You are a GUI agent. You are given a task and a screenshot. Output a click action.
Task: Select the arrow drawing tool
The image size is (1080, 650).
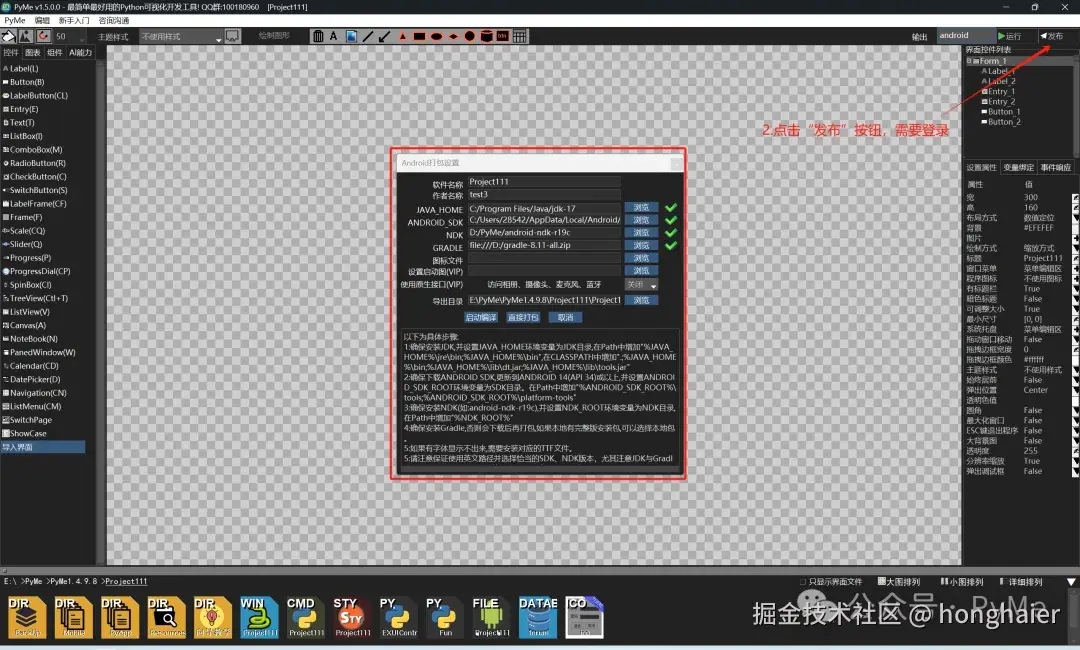[384, 36]
